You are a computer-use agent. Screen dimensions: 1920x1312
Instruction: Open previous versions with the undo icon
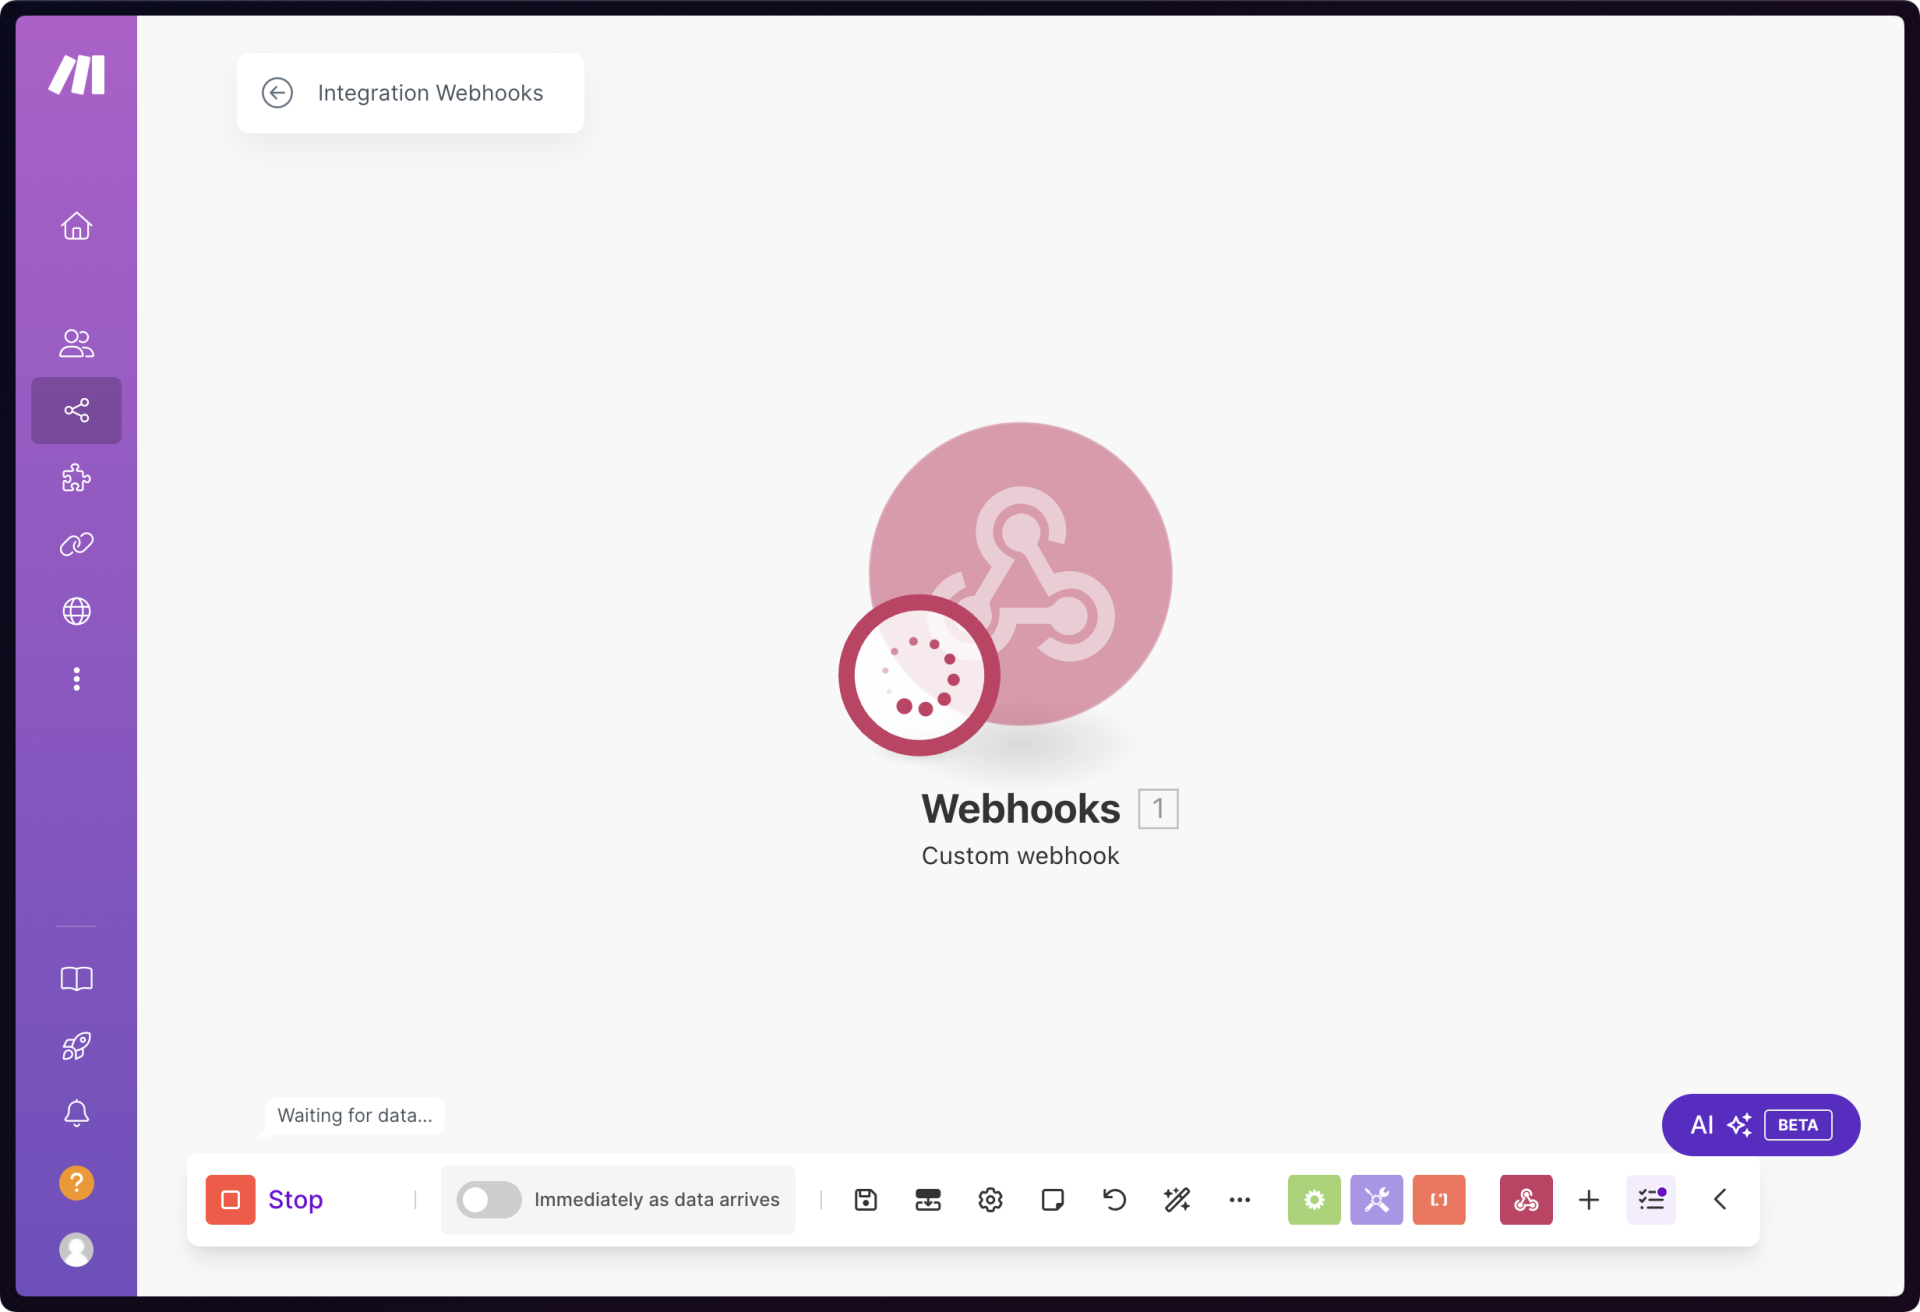point(1114,1199)
